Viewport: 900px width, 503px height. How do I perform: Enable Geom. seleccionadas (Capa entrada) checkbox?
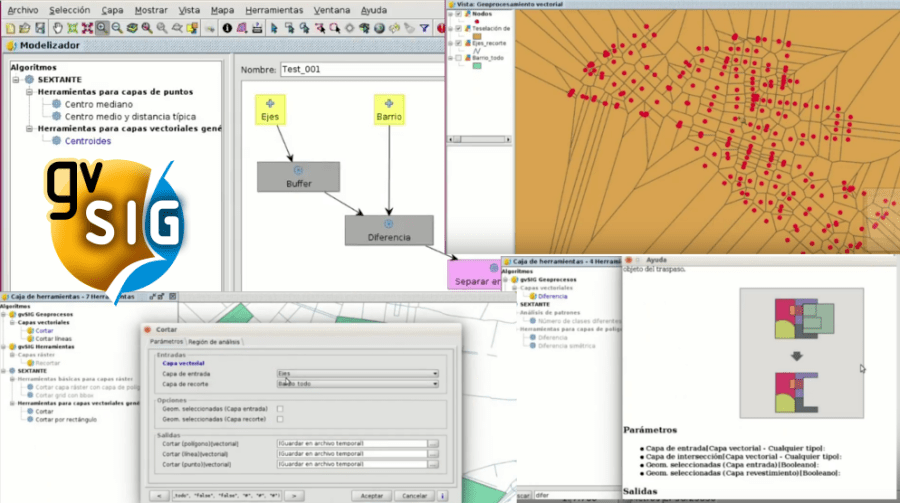click(280, 408)
